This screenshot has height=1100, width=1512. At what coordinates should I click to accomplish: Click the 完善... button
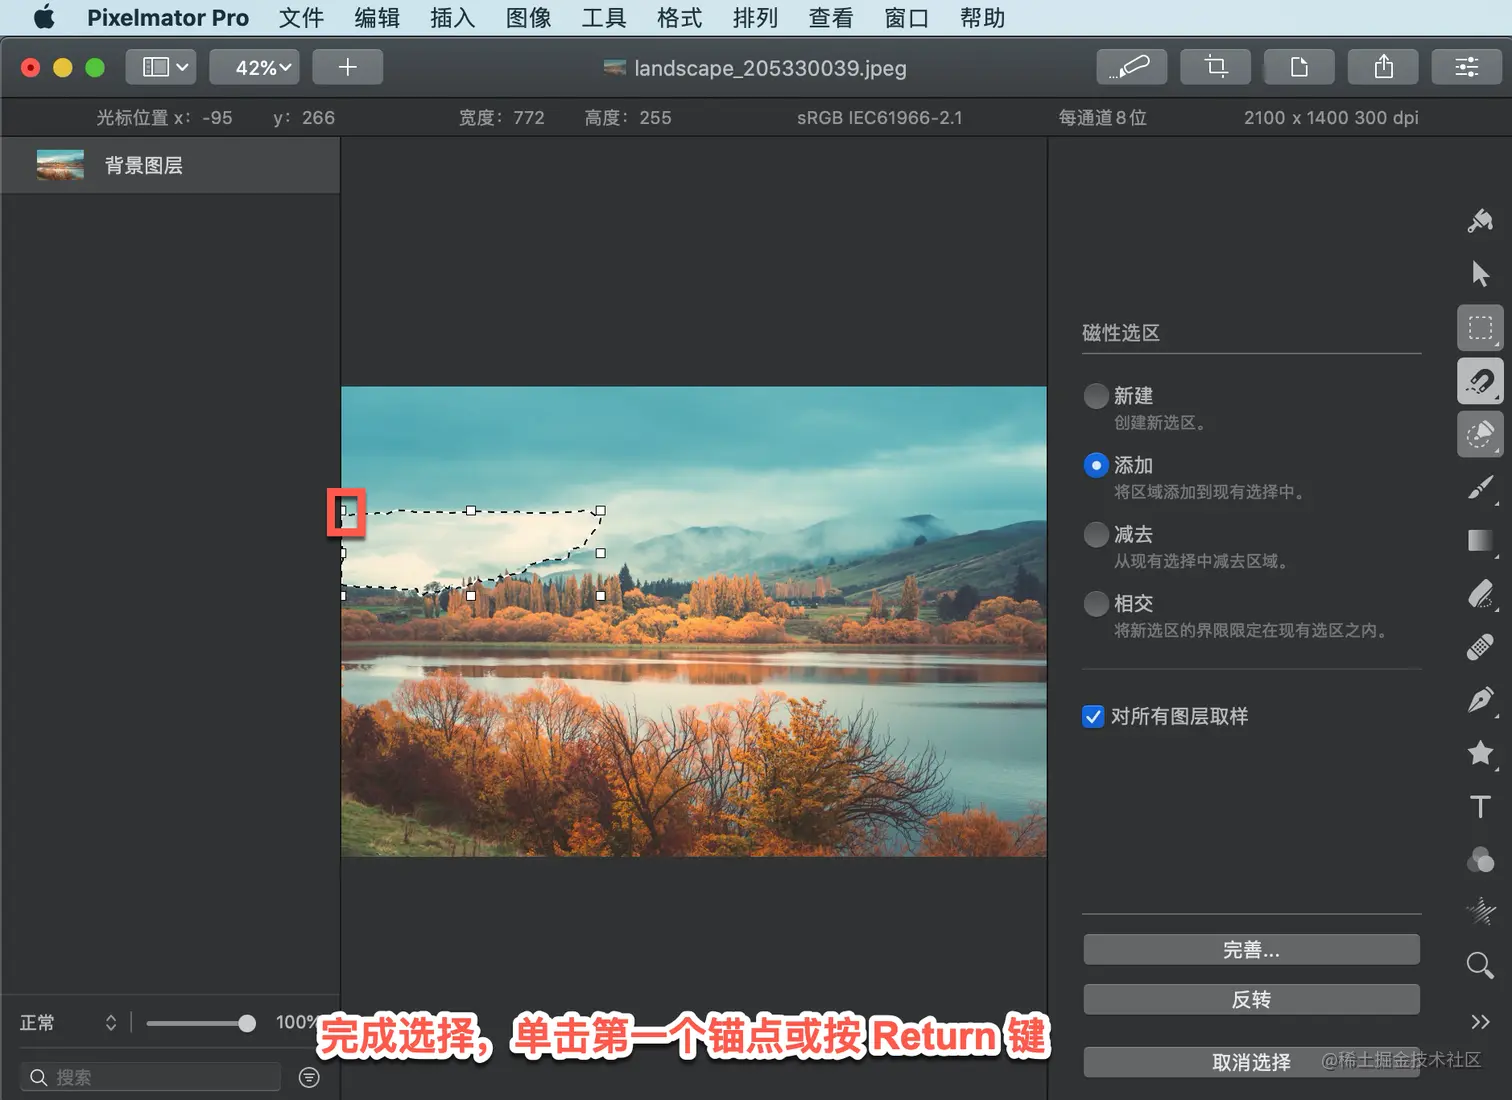click(1251, 949)
